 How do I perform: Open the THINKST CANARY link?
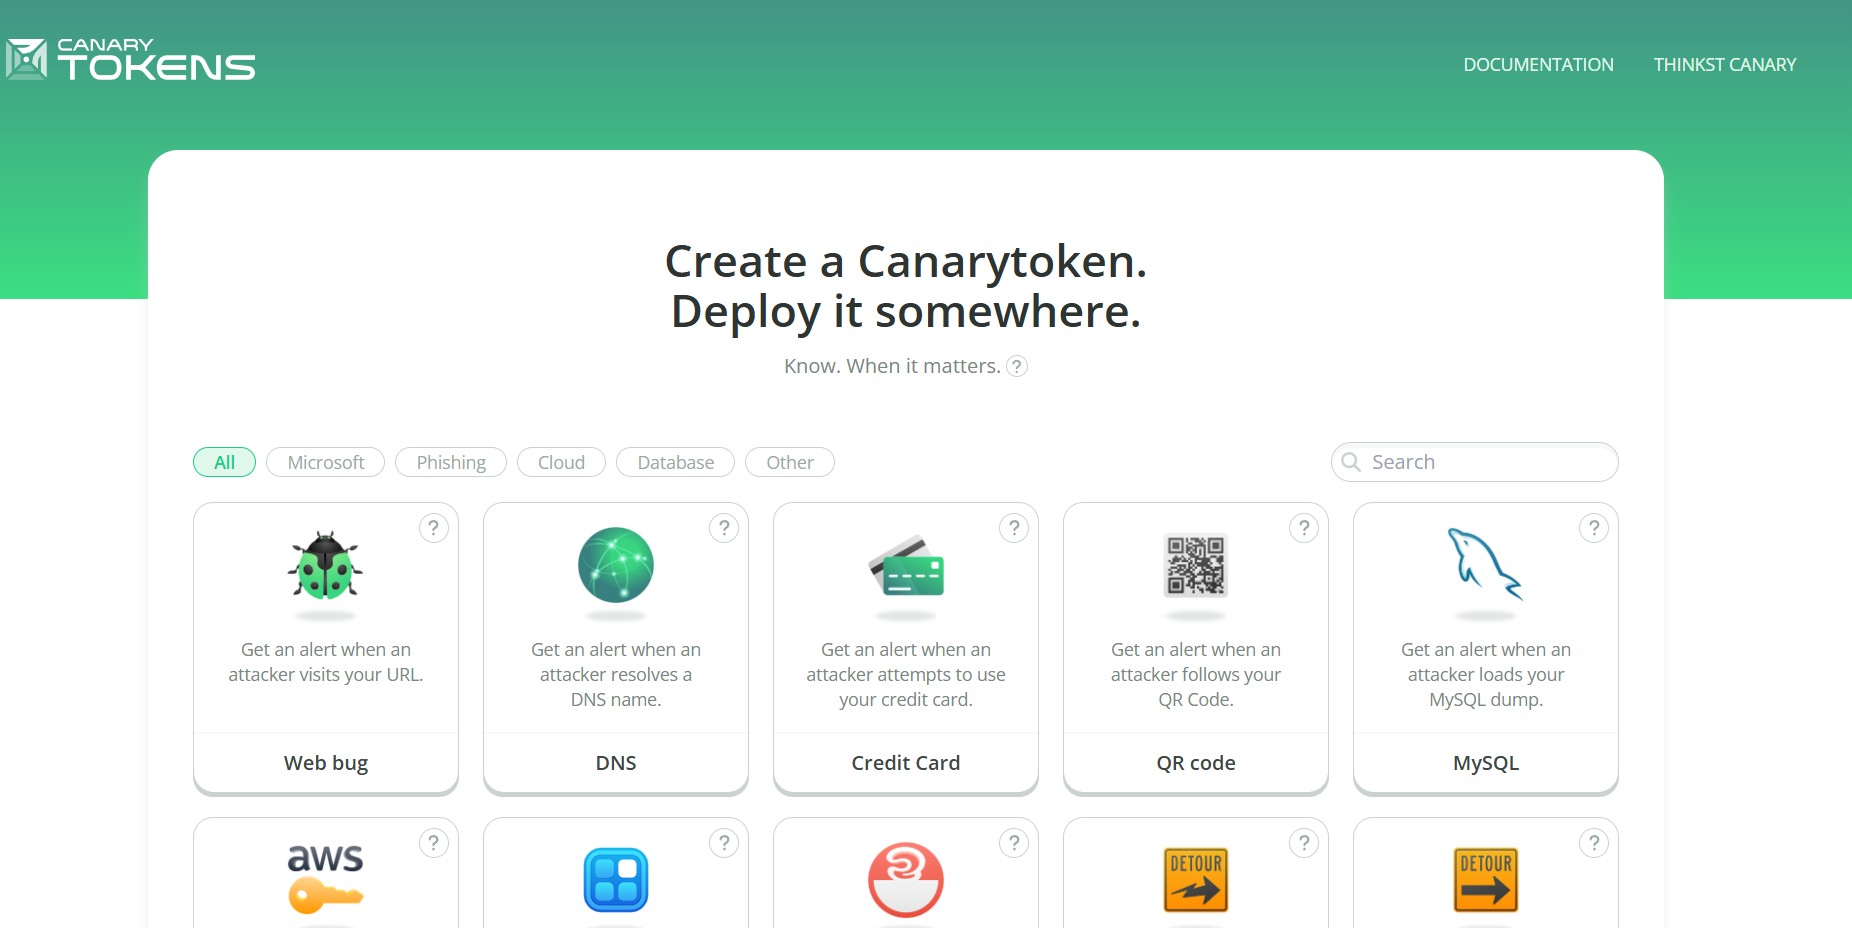coord(1724,65)
